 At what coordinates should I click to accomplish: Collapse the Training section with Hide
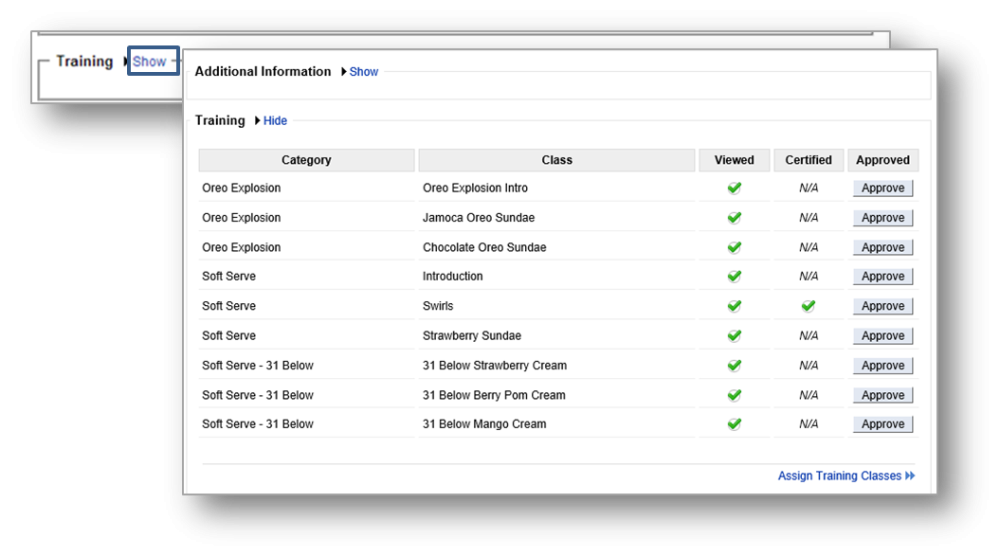click(275, 121)
